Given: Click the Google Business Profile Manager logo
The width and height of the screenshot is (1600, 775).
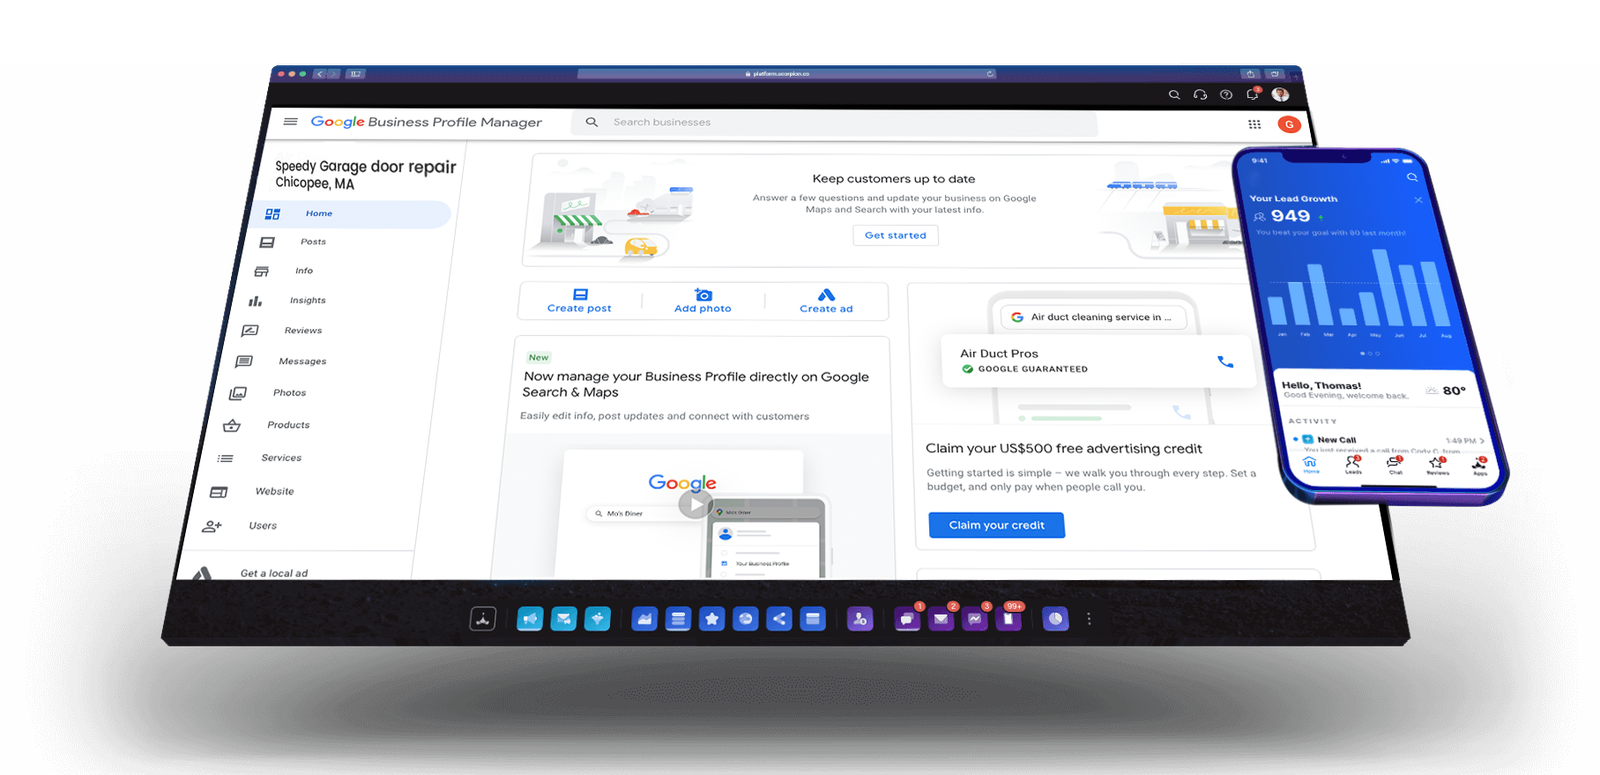Looking at the screenshot, I should coord(426,122).
